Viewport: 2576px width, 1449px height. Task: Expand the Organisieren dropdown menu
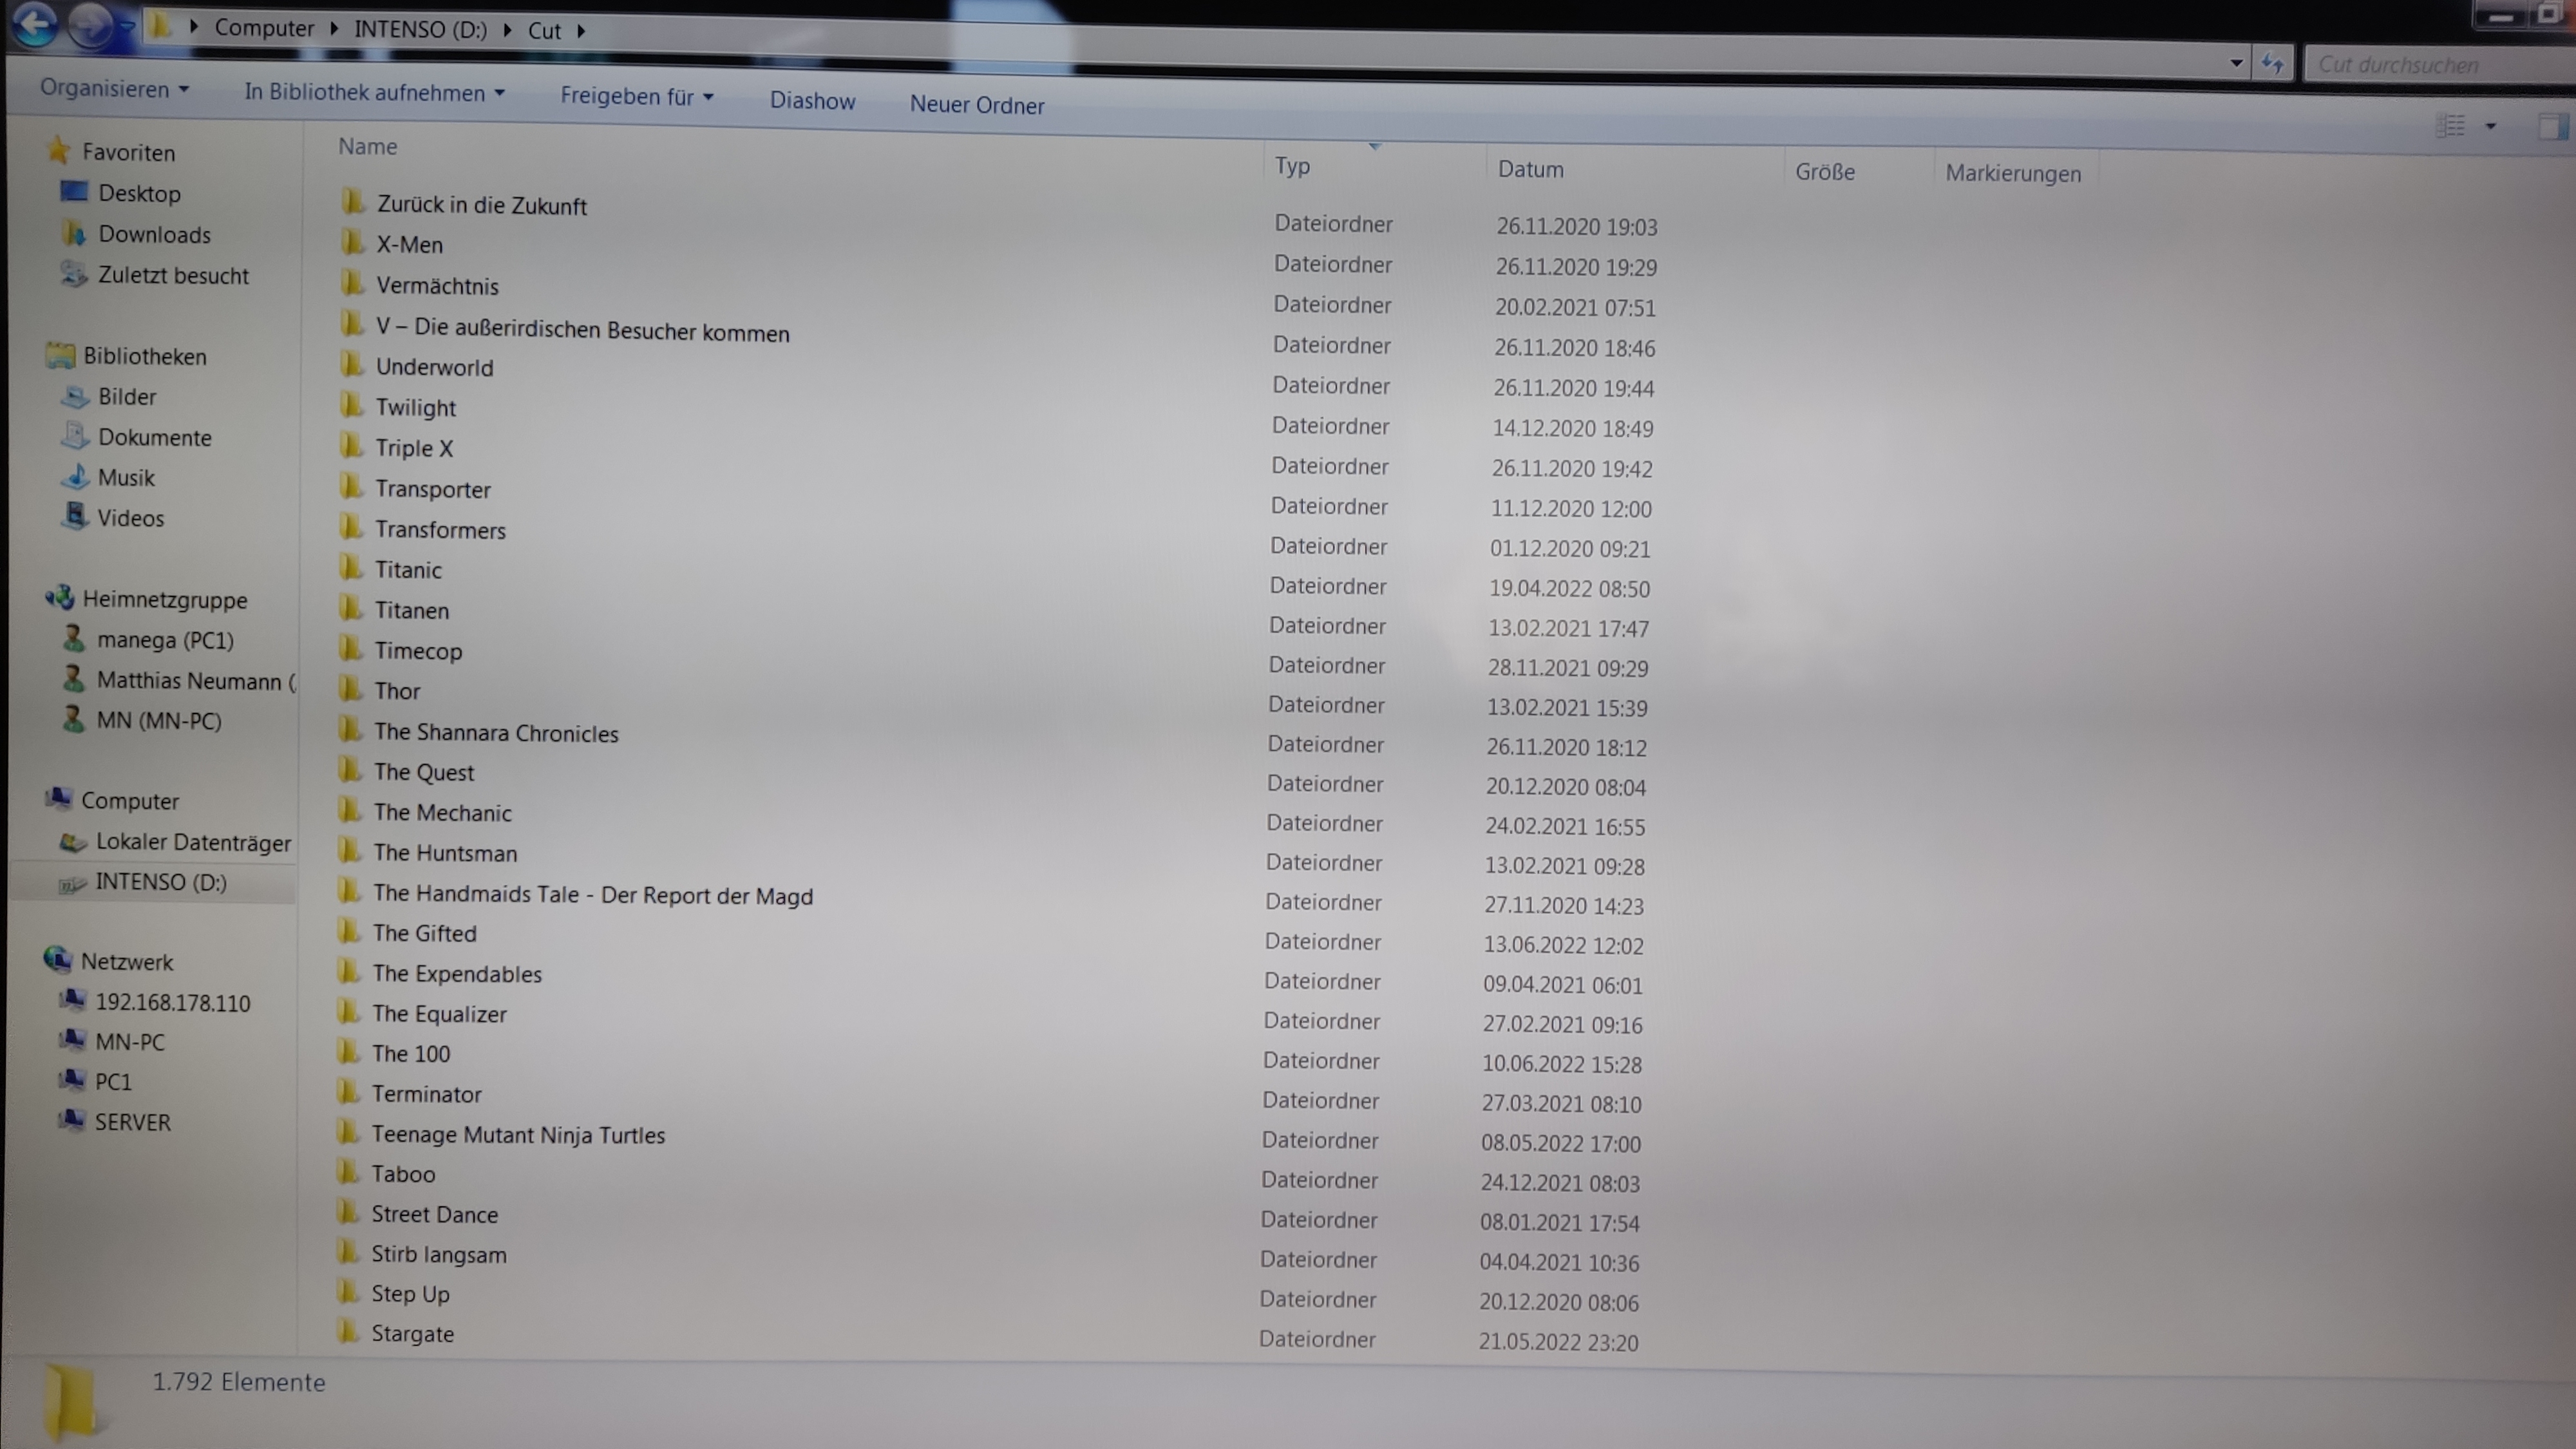[114, 89]
